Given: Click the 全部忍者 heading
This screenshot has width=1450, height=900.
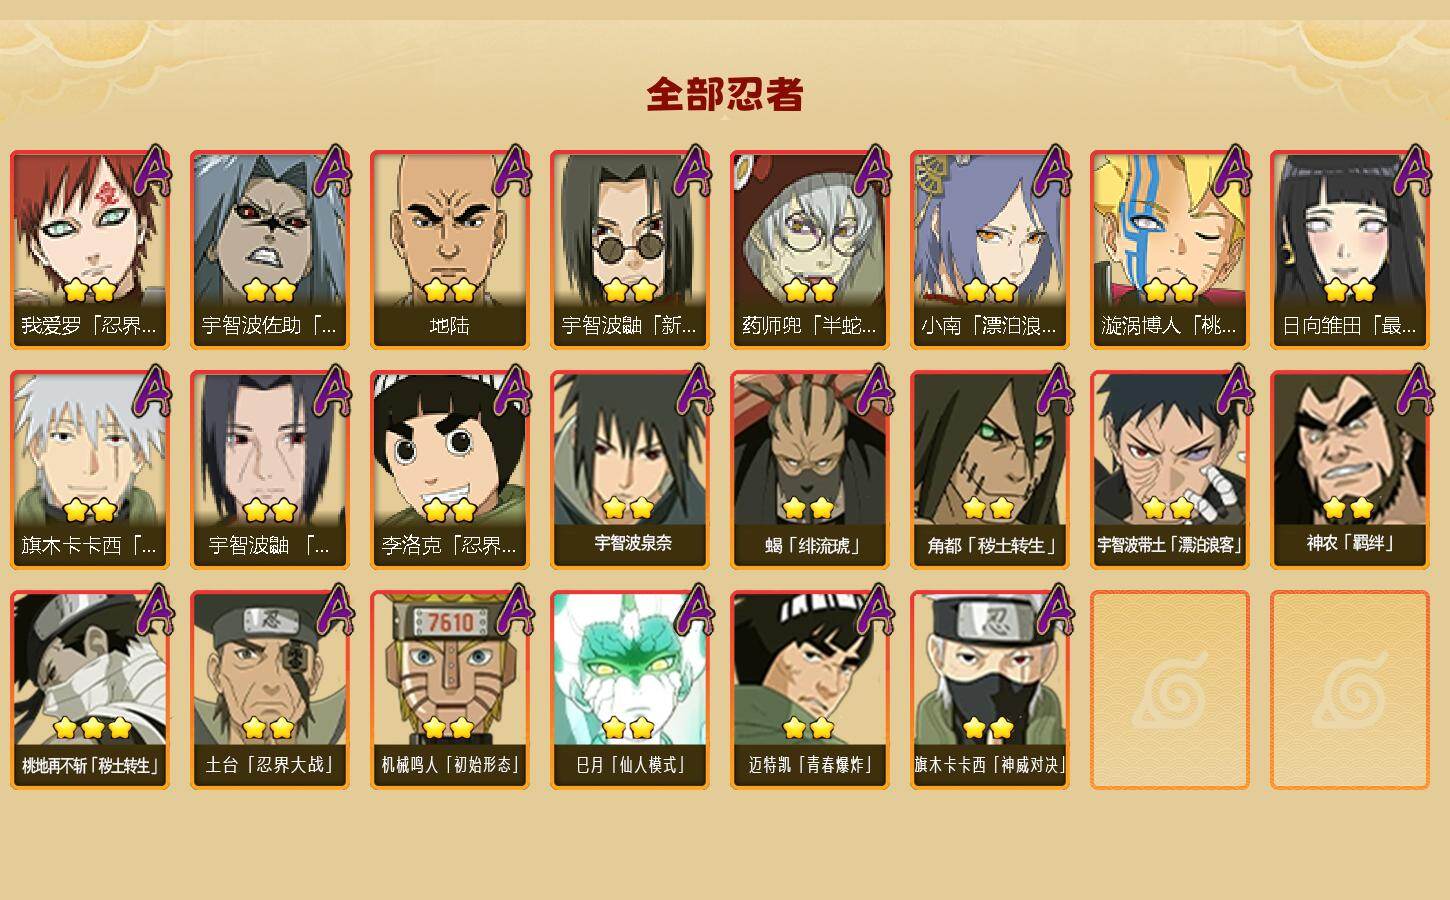Looking at the screenshot, I should coord(725,94).
